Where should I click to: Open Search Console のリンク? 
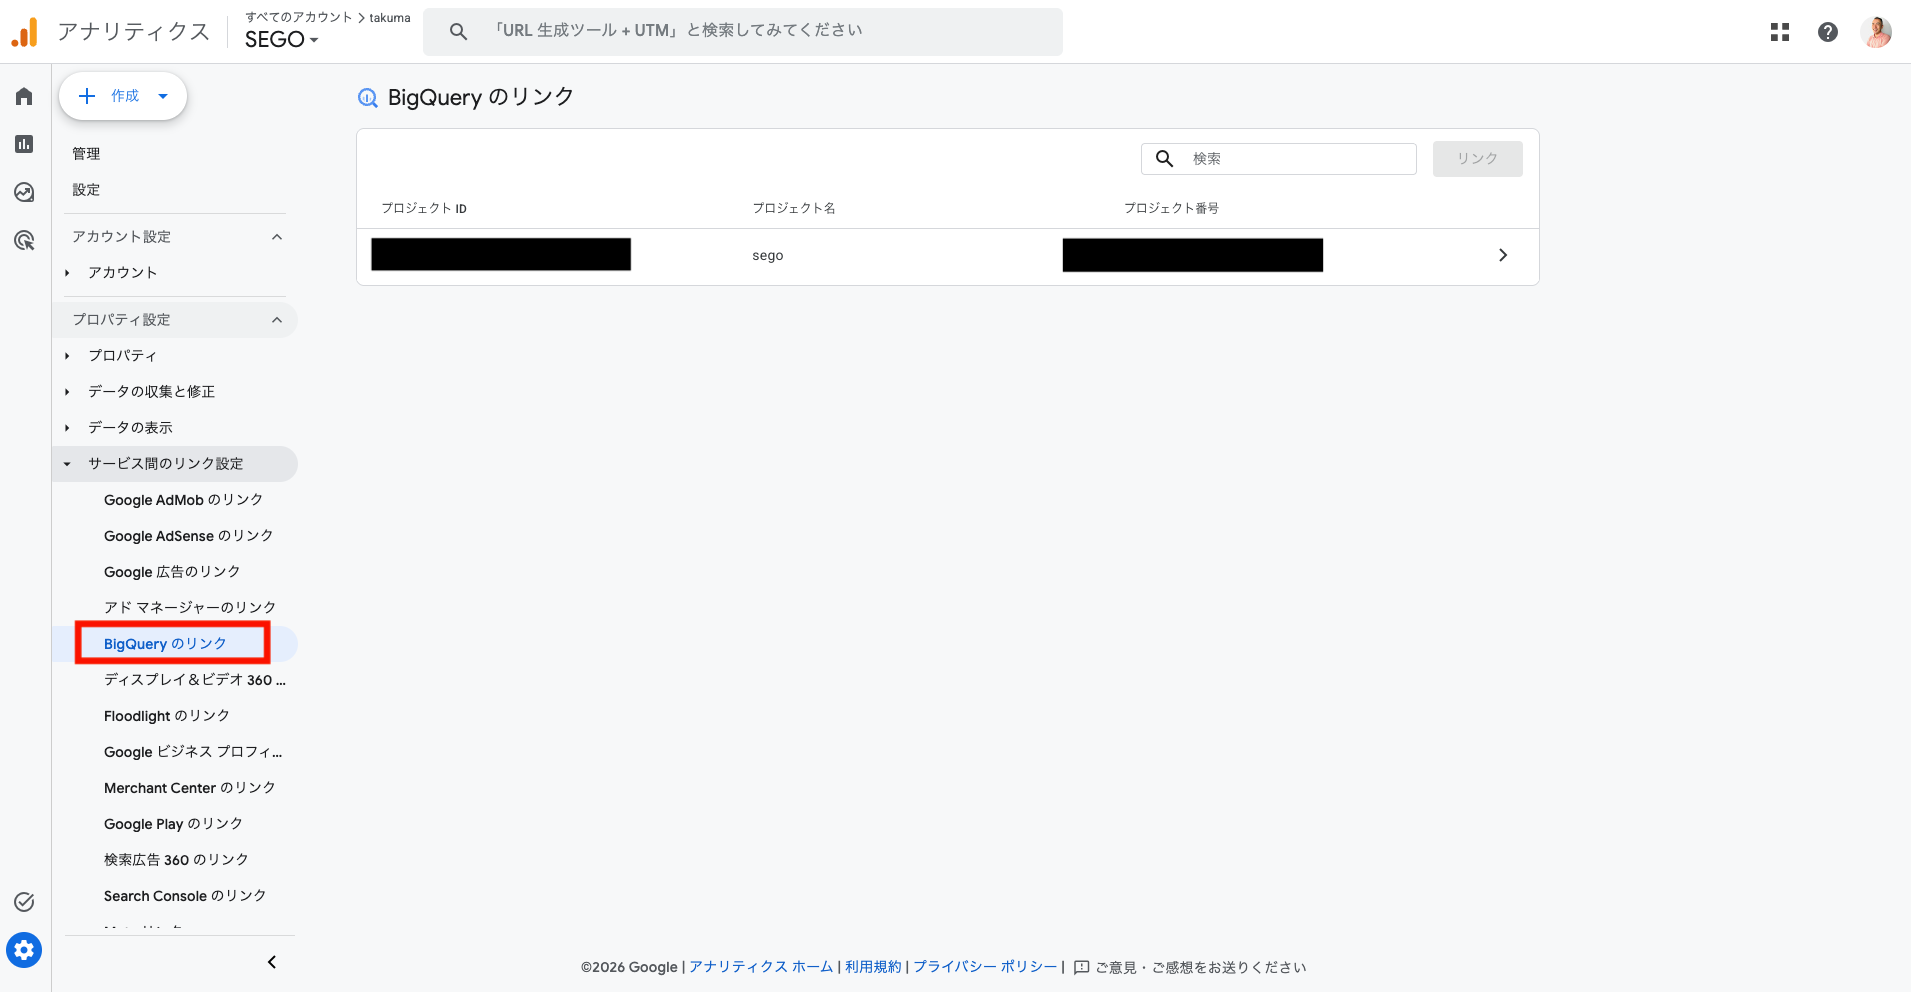[x=185, y=896]
